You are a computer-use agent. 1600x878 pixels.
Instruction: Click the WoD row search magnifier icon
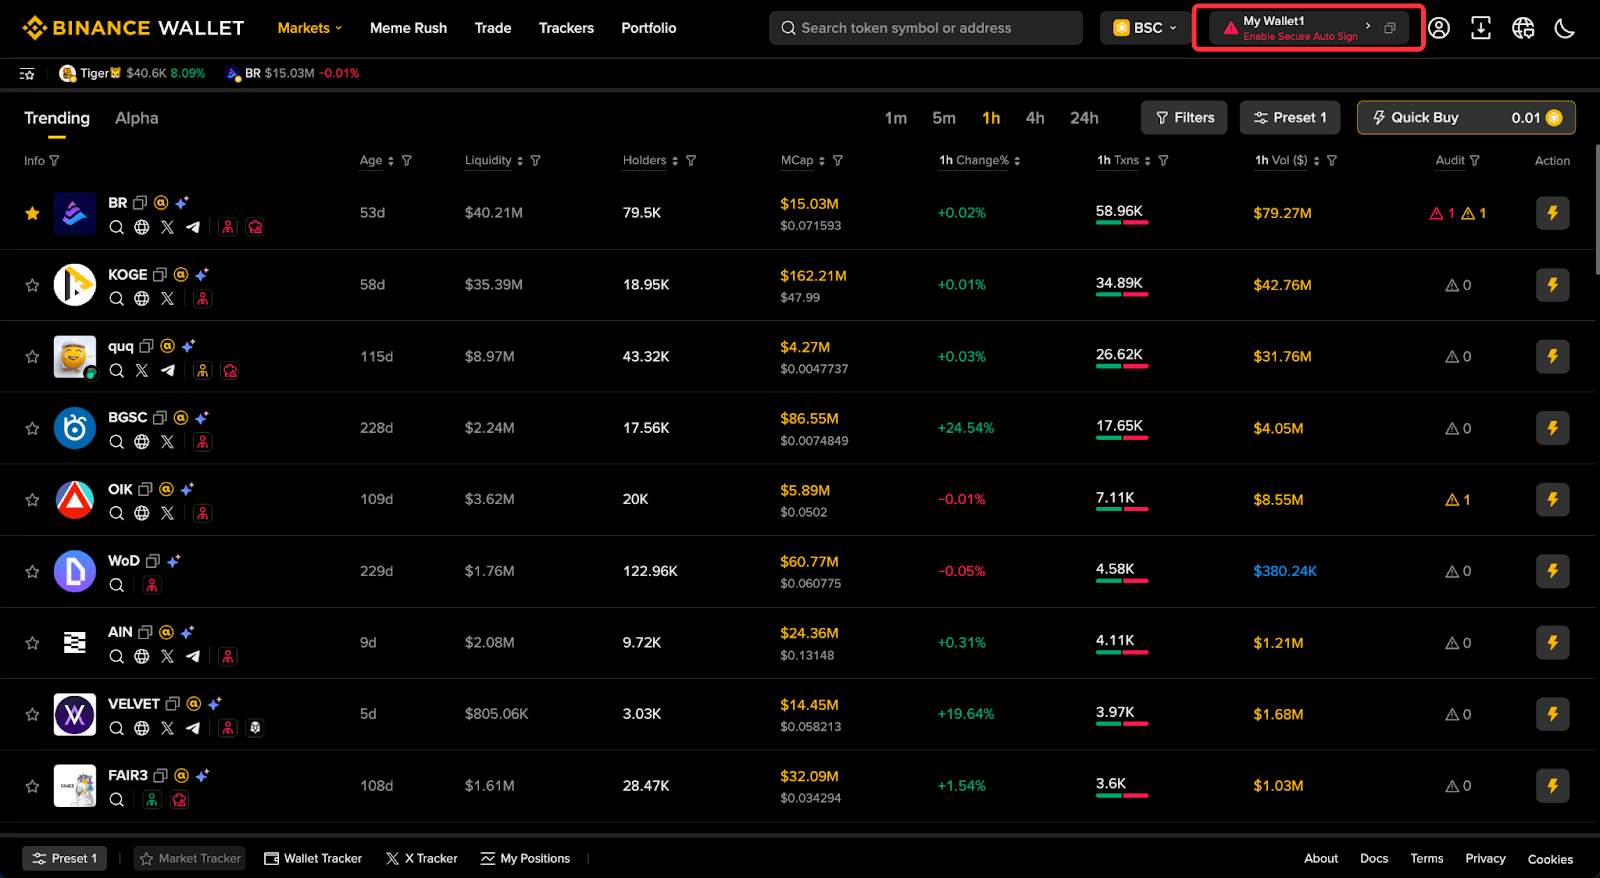tap(117, 585)
